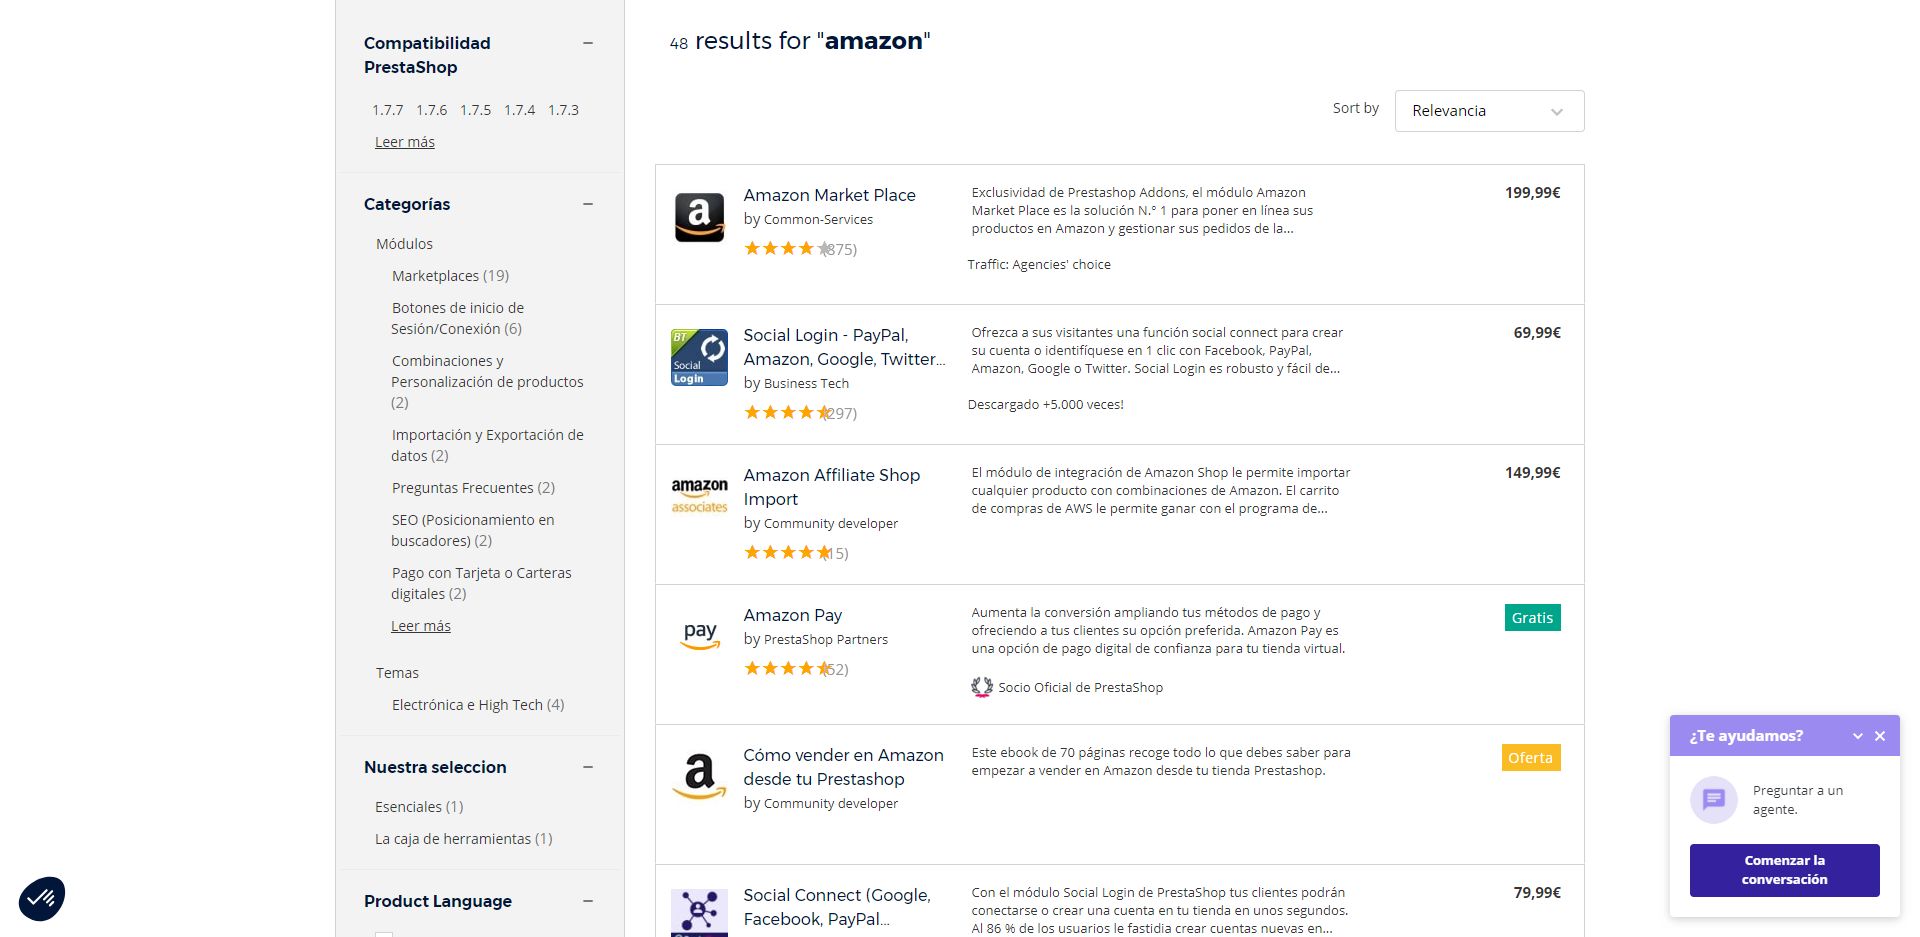Minimize the ¿Te ayudamos? chat widget
This screenshot has height=937, width=1920.
point(1857,736)
